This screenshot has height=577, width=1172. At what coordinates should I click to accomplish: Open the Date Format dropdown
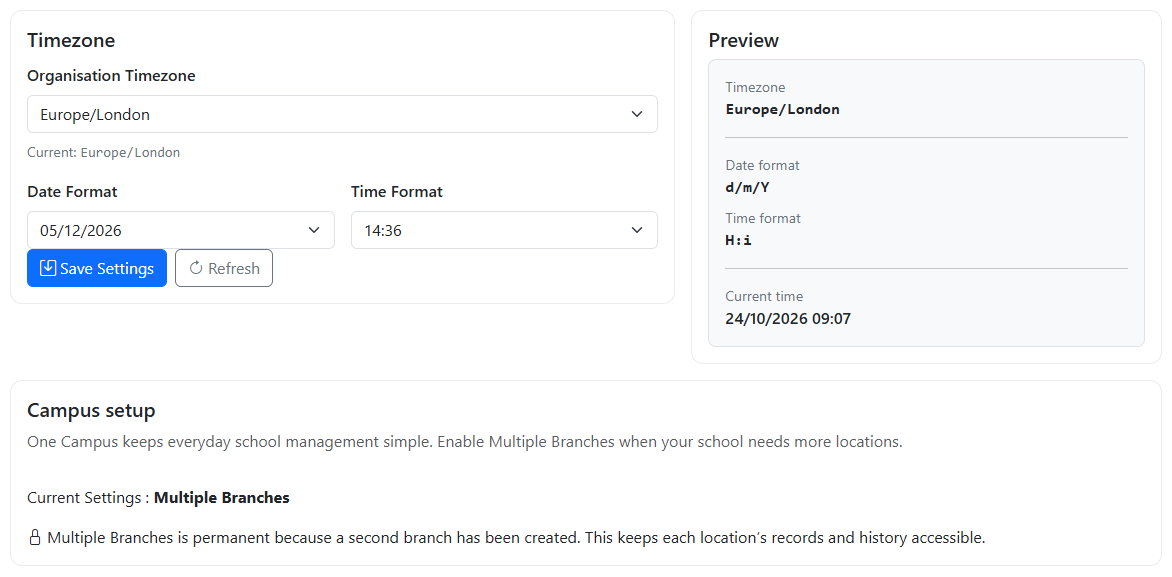coord(181,230)
